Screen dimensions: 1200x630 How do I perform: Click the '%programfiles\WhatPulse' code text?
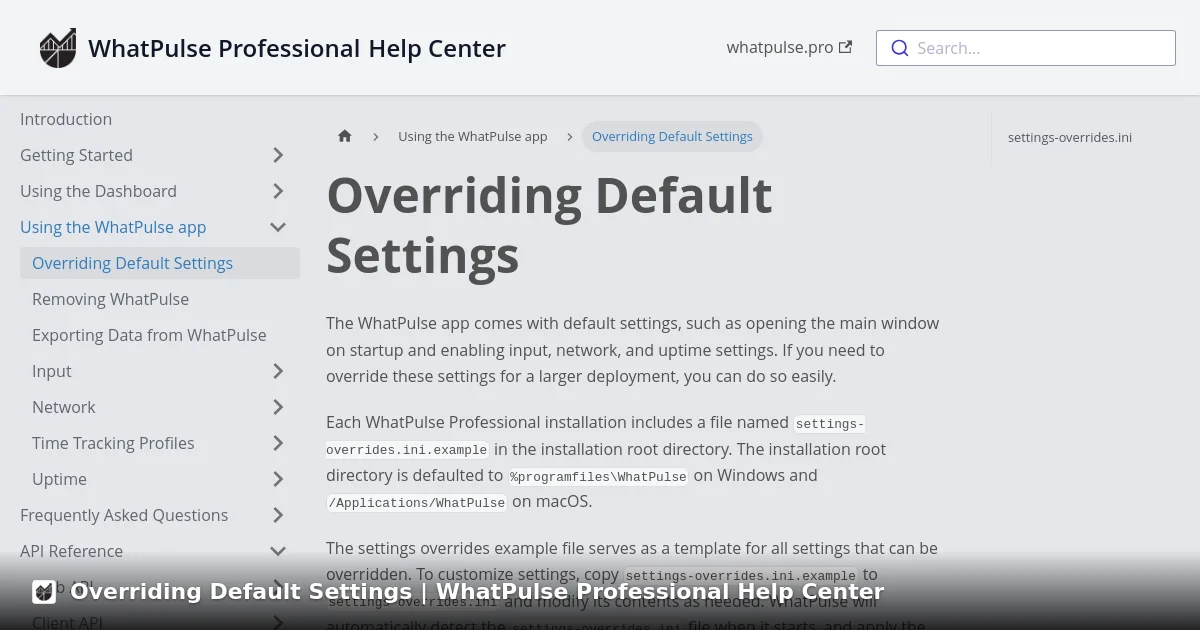click(598, 477)
